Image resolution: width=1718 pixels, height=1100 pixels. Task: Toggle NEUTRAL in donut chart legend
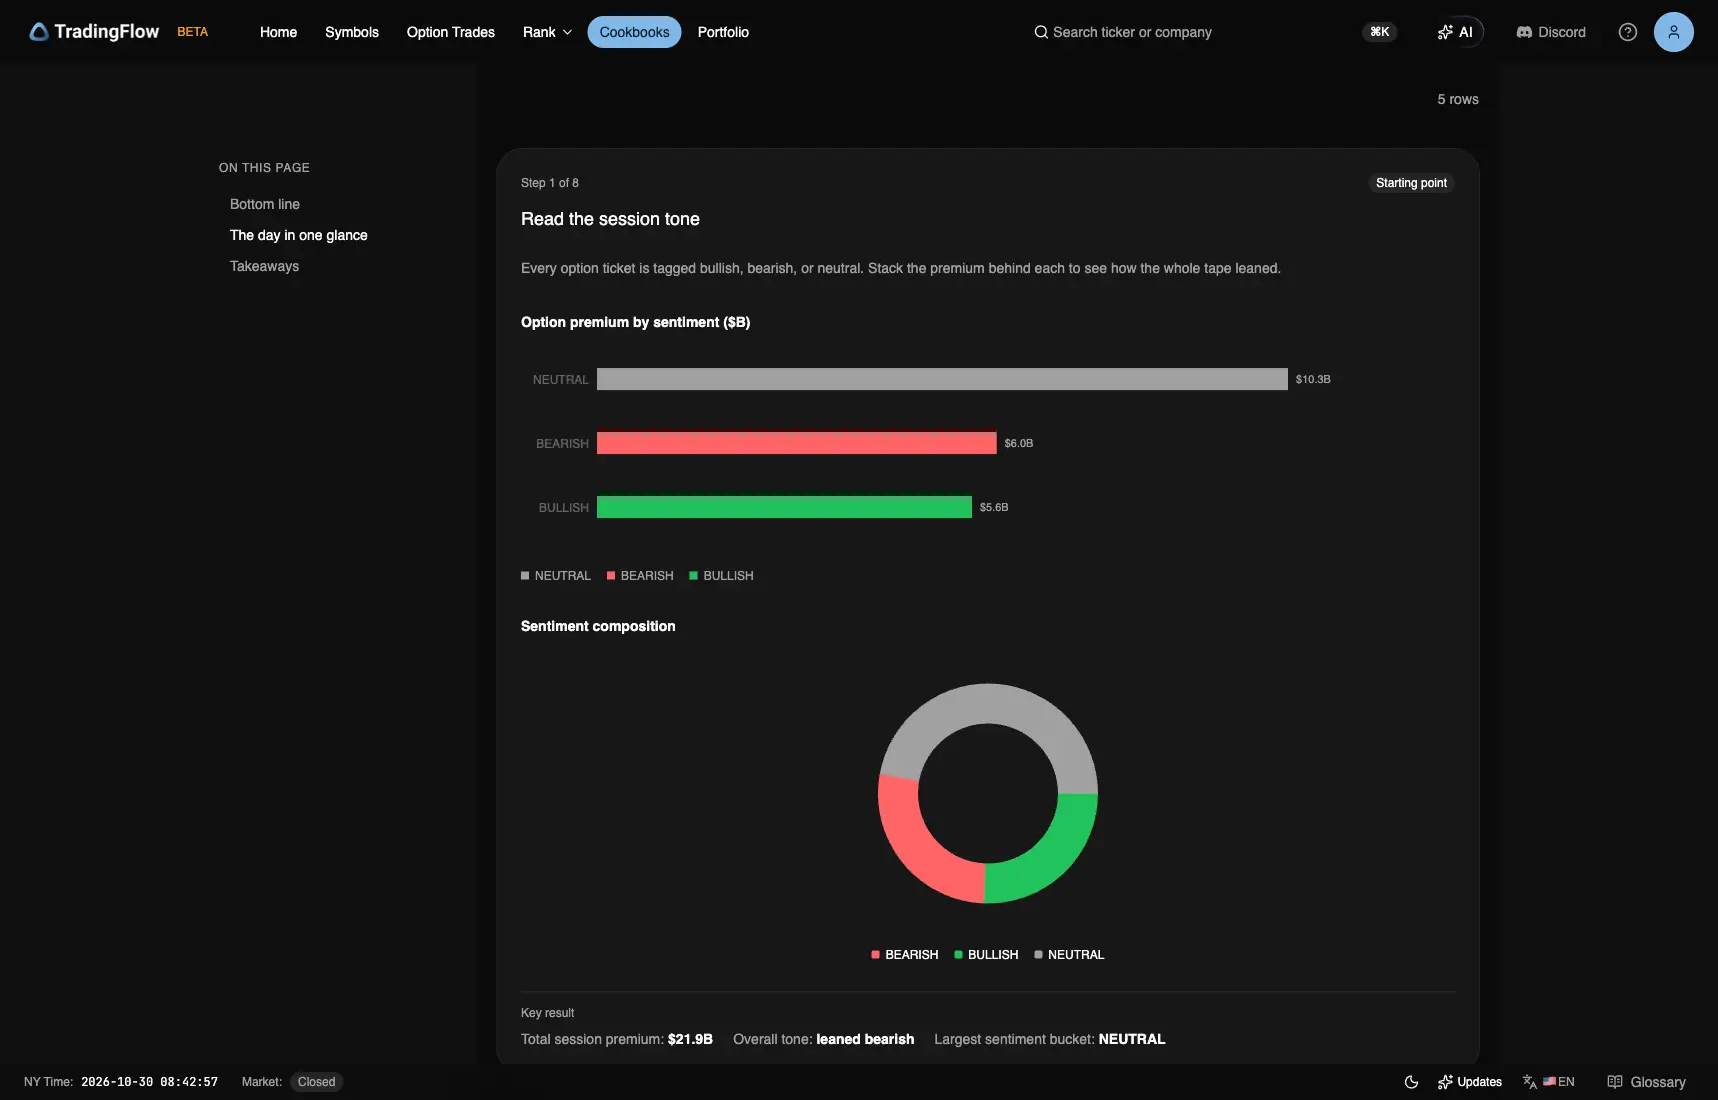click(x=1069, y=955)
